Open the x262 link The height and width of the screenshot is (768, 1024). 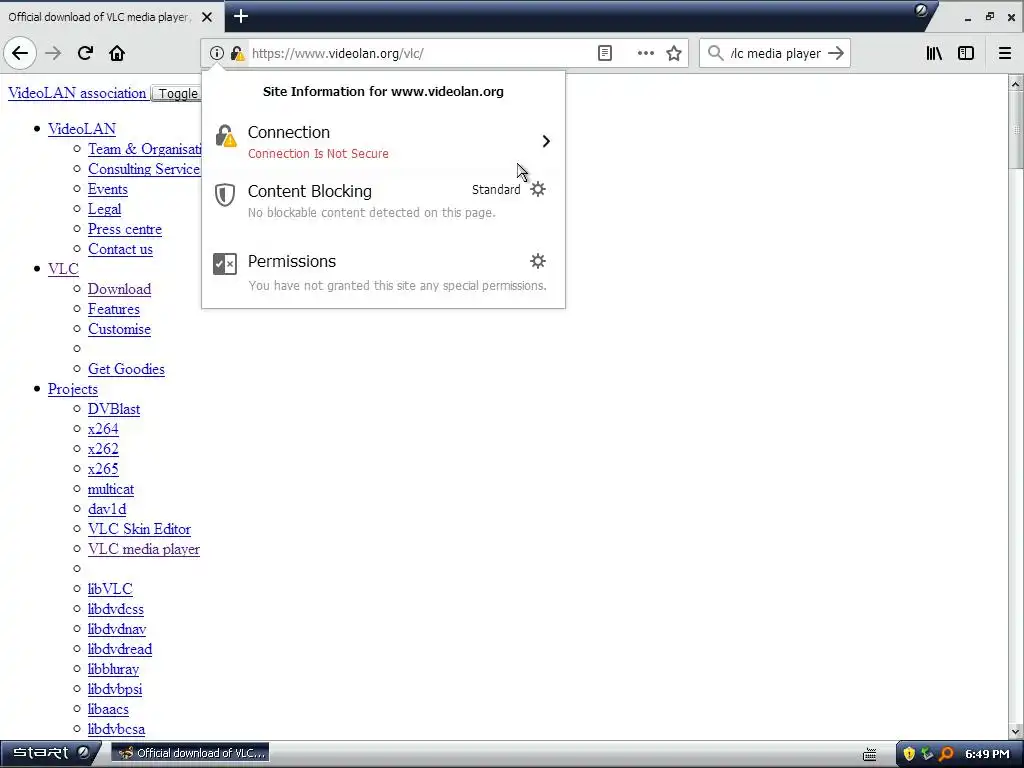click(x=103, y=449)
